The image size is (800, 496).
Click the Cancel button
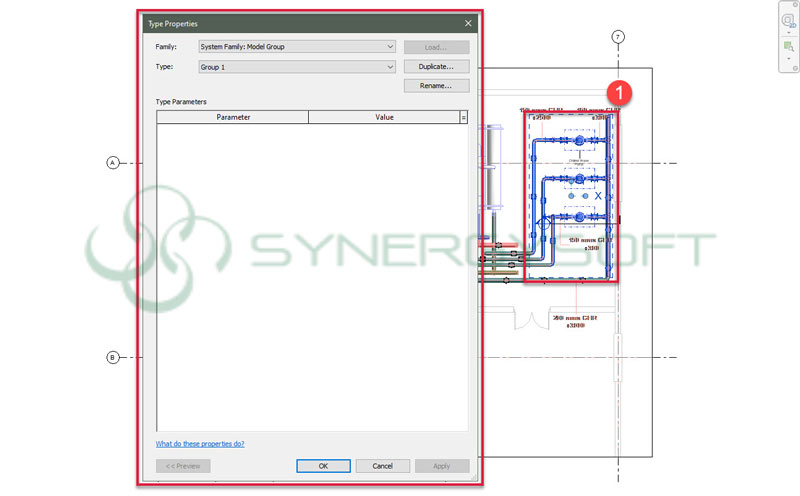[x=383, y=466]
